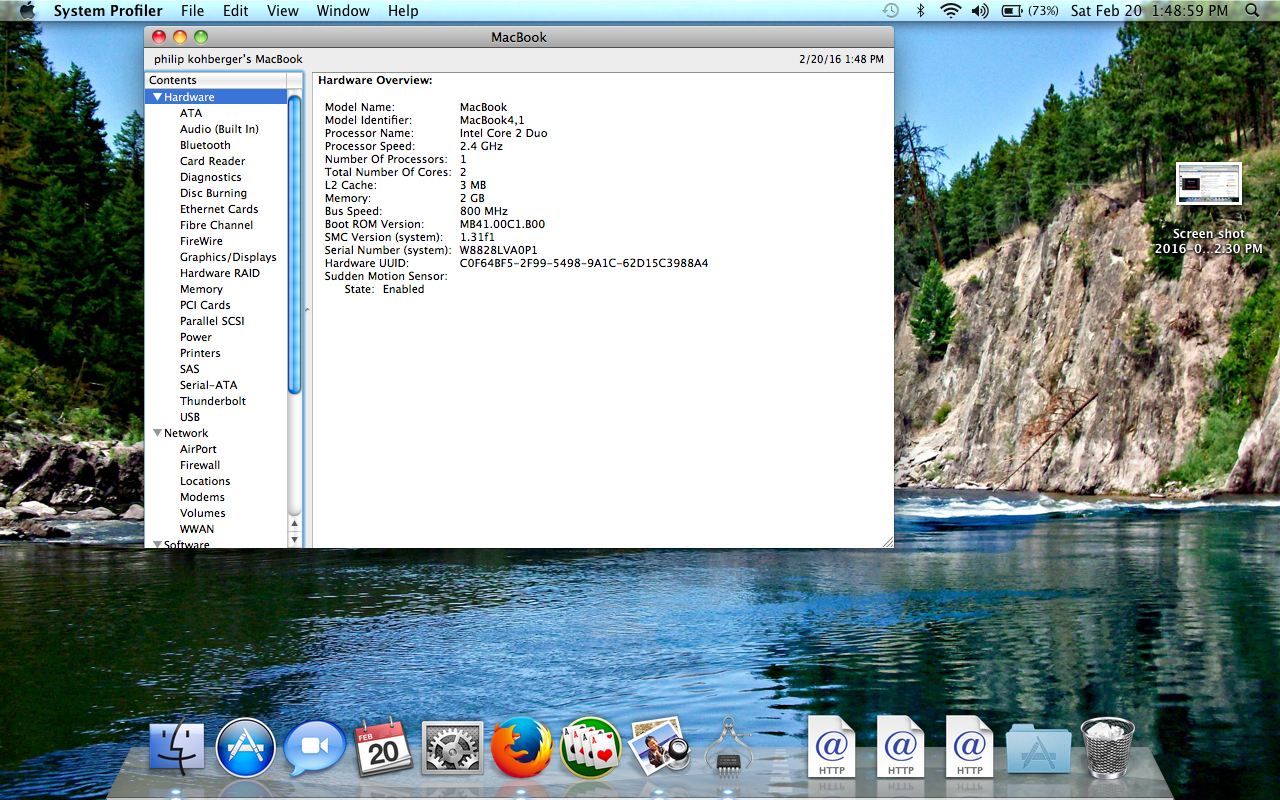
Task: Open the Help menu
Action: coord(403,11)
